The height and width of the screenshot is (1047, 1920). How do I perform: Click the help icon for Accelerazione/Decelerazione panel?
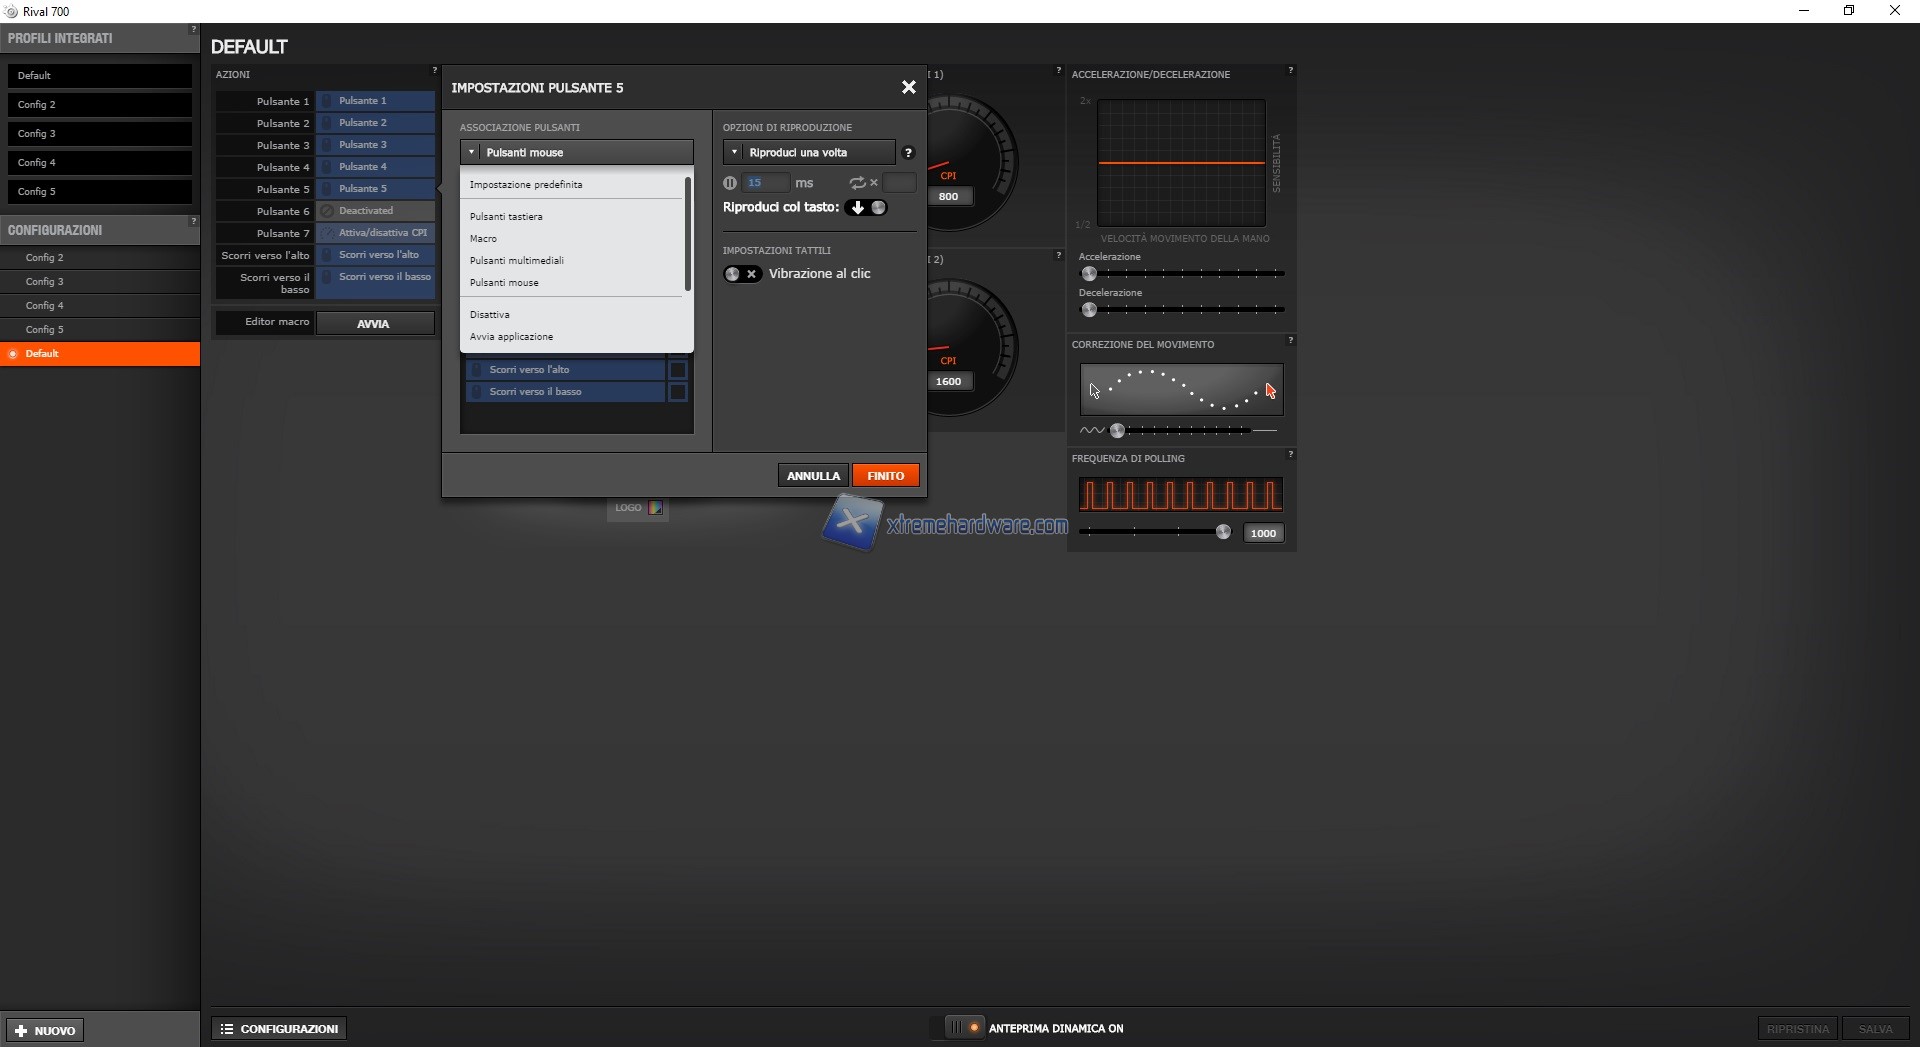click(1290, 70)
